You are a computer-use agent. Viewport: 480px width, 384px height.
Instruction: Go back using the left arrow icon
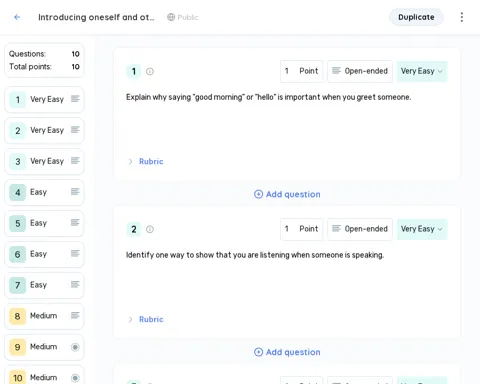pyautogui.click(x=17, y=17)
